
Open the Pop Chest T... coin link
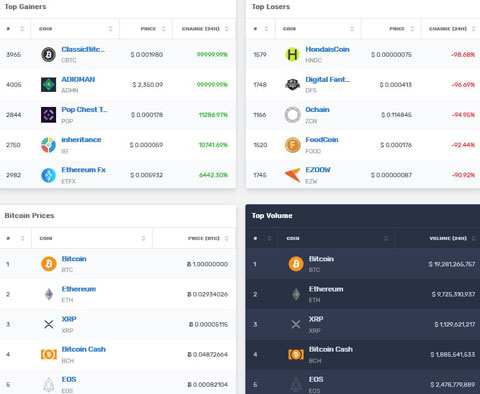pyautogui.click(x=84, y=110)
